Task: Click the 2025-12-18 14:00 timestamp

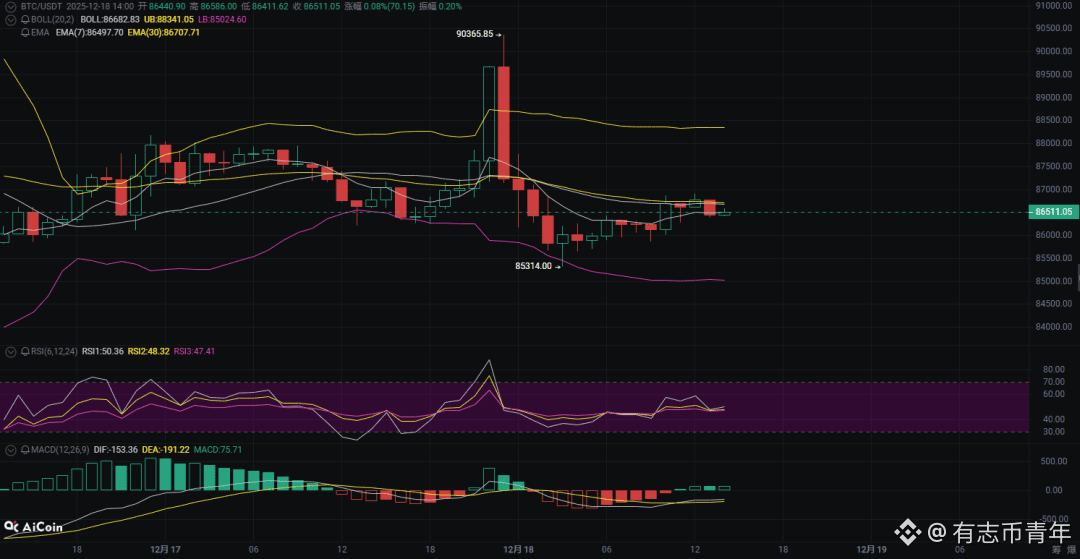Action: [x=101, y=6]
